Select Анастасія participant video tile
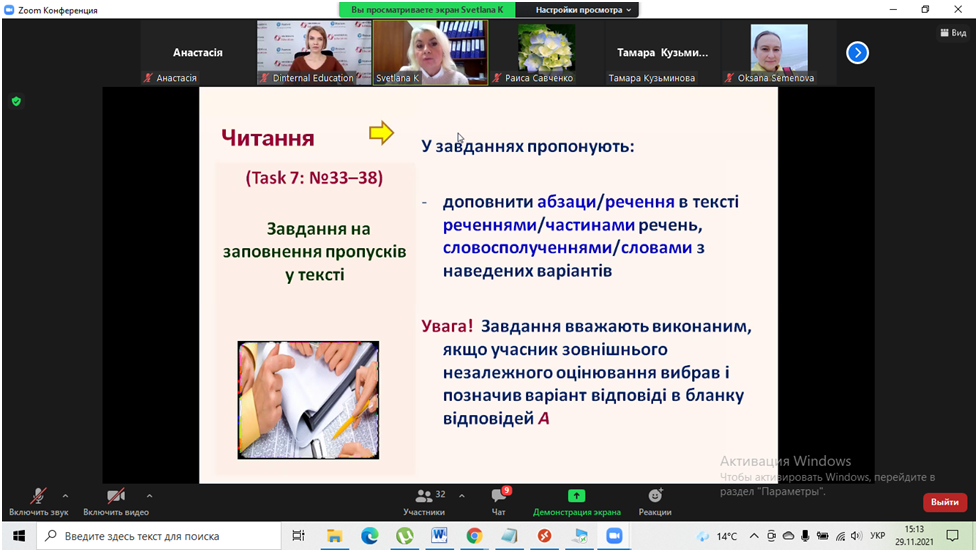 [198, 52]
